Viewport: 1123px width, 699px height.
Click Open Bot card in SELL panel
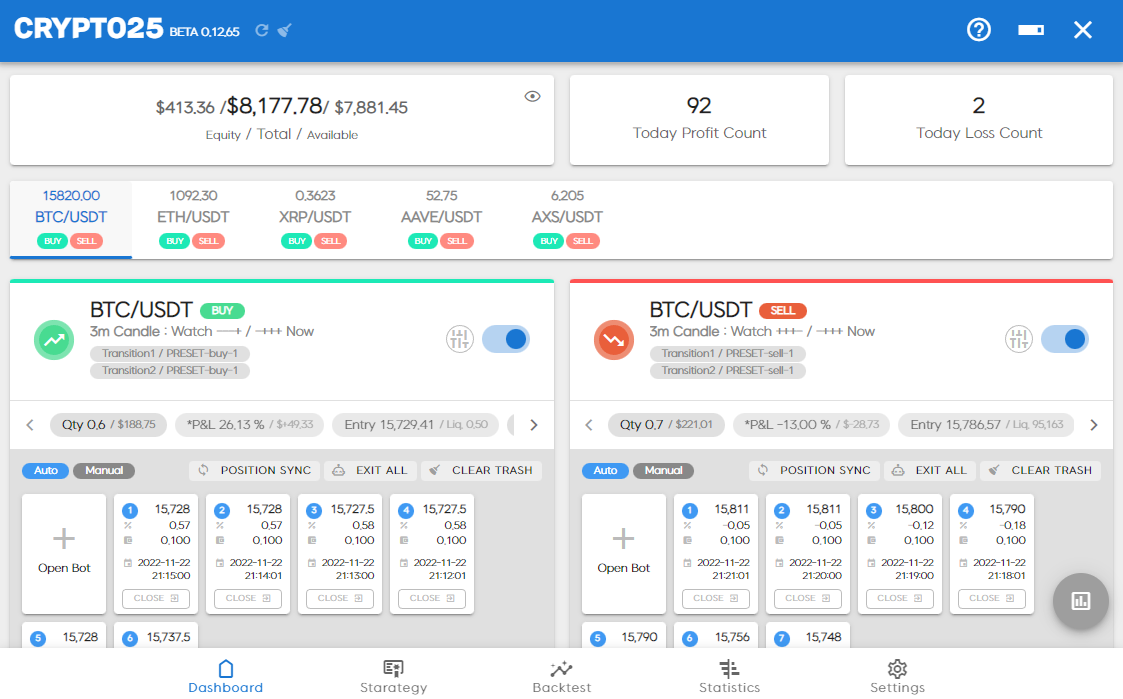point(623,553)
